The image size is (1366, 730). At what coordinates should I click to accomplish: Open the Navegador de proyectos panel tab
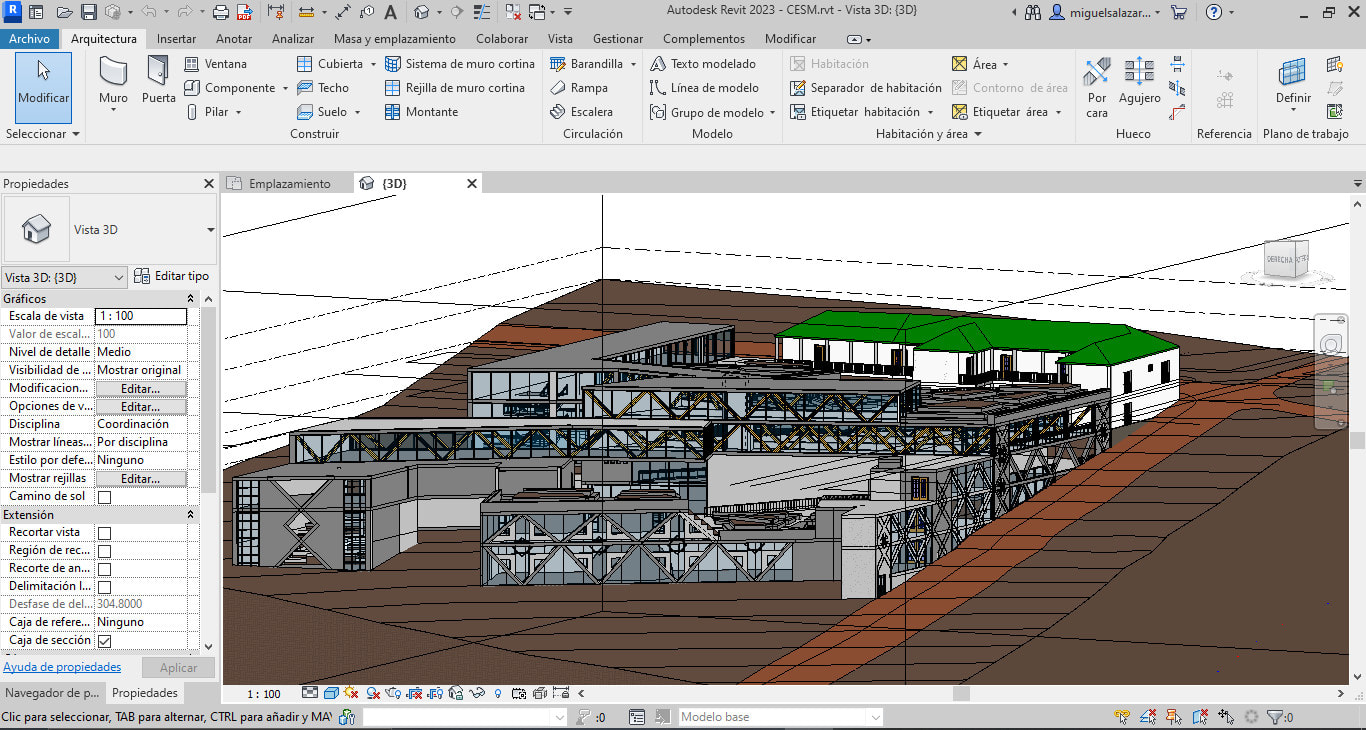point(51,693)
